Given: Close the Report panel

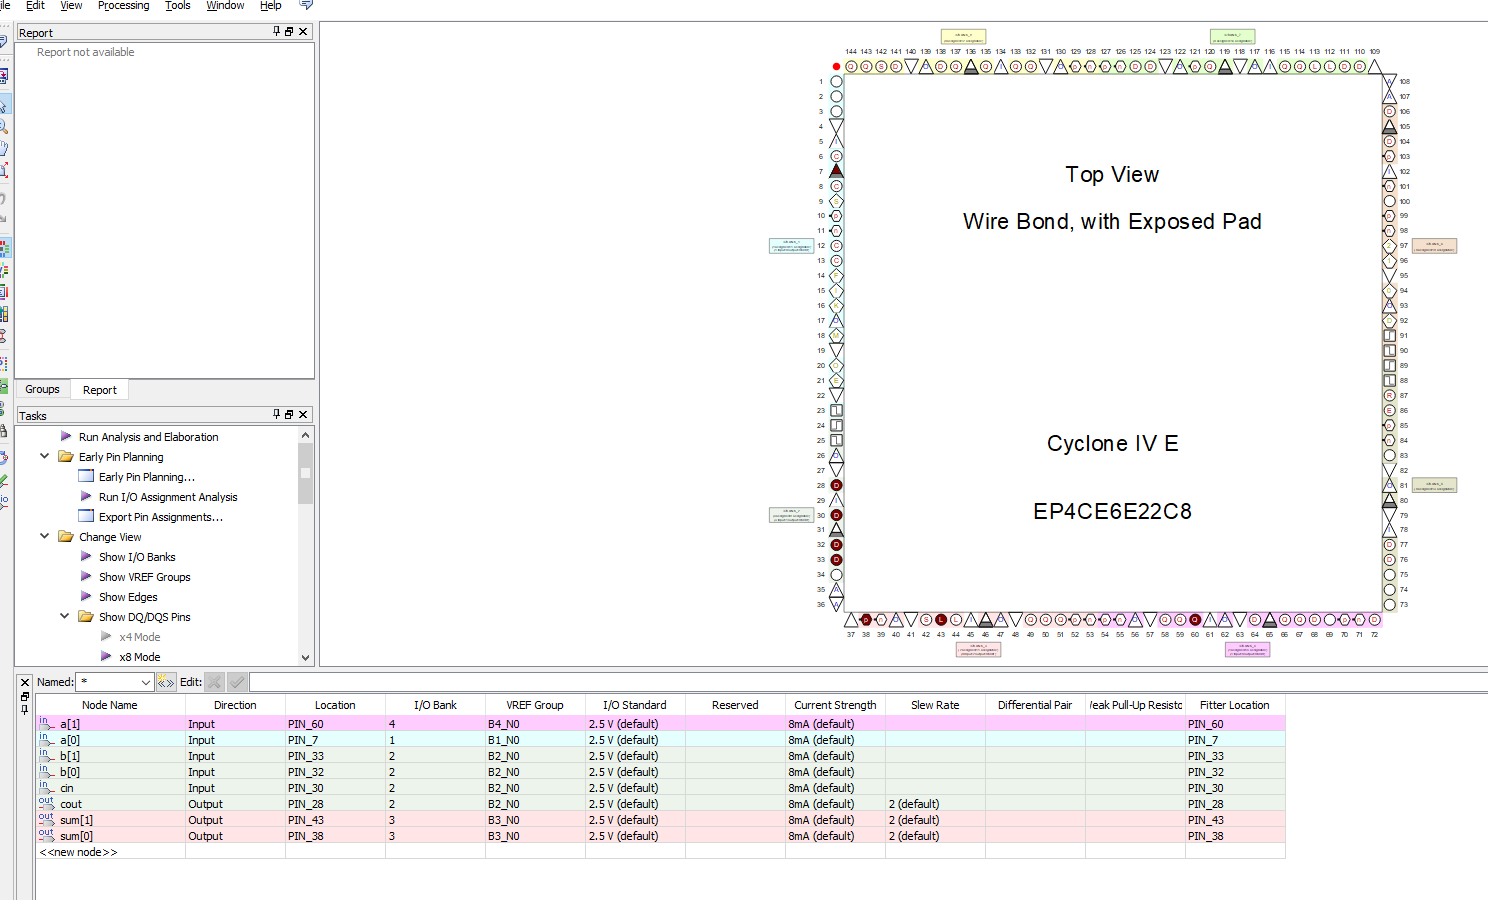Looking at the screenshot, I should (x=303, y=32).
